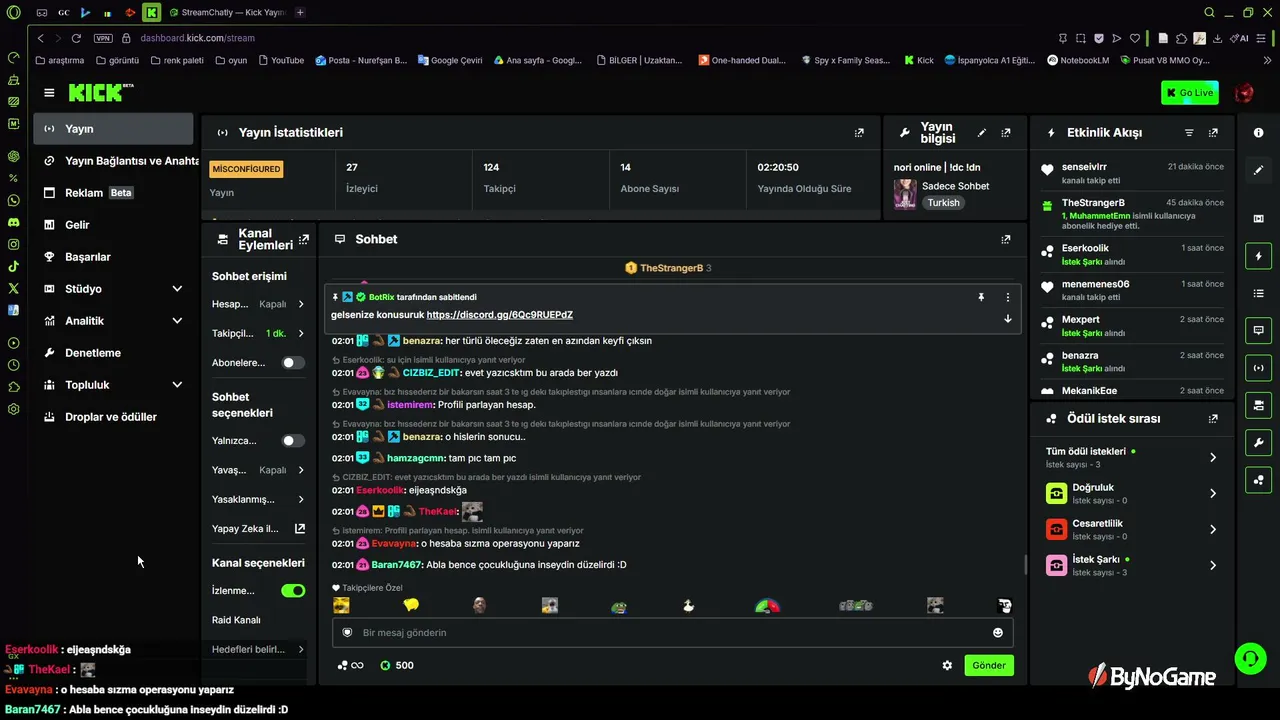The height and width of the screenshot is (720, 1280).
Task: Open a new browser tab
Action: point(300,12)
